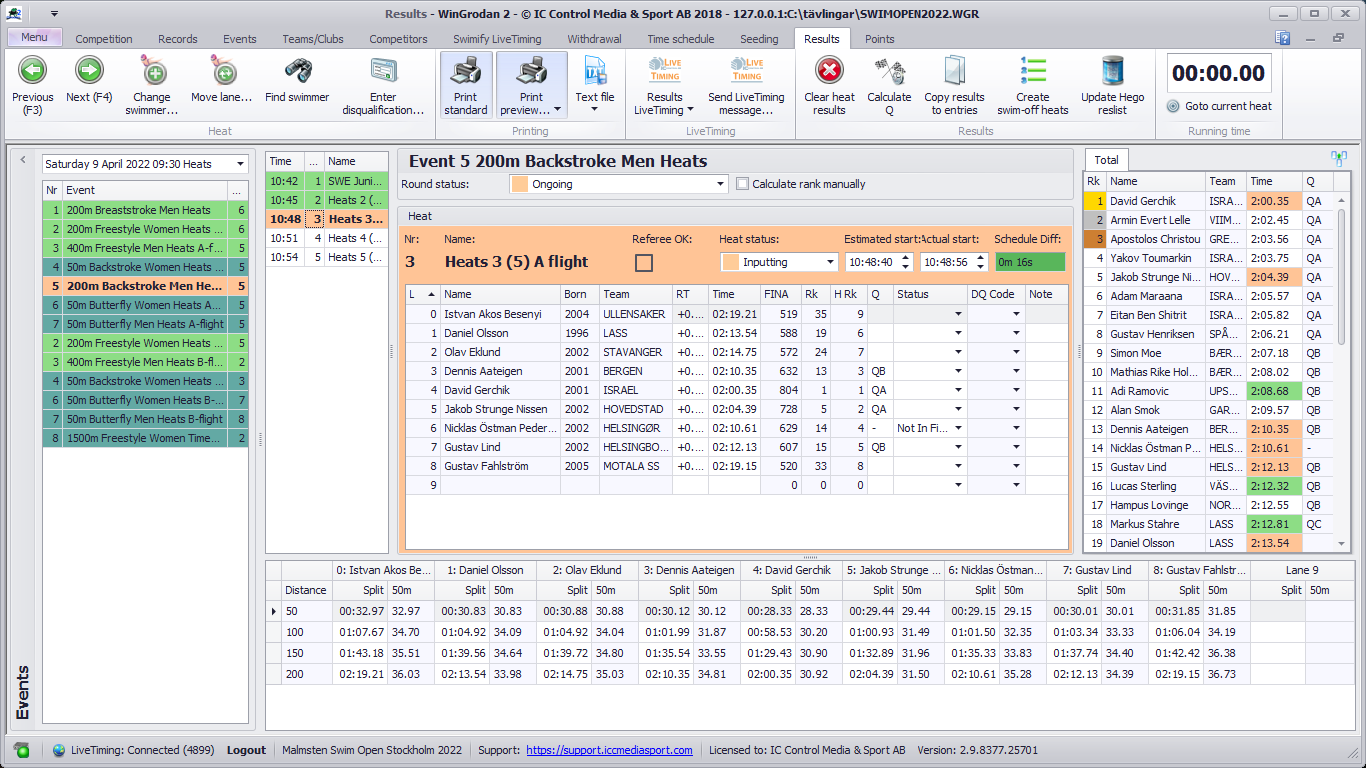
Task: Open the Round status dropdown
Action: pos(721,184)
